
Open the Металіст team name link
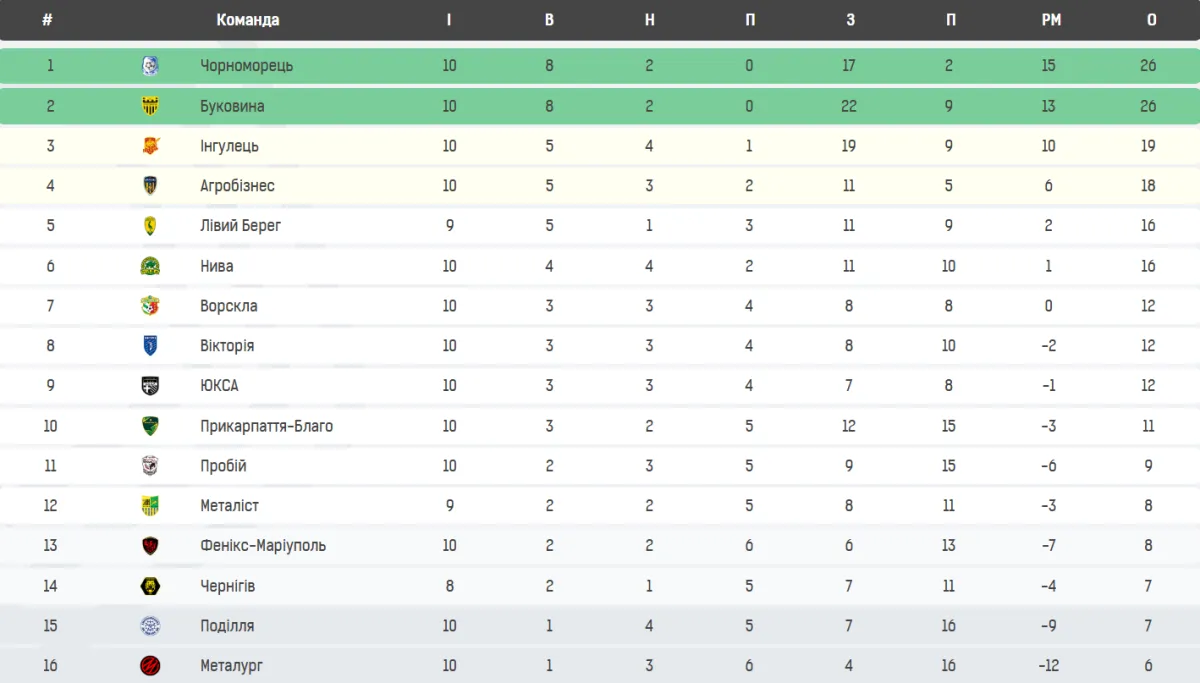click(229, 506)
